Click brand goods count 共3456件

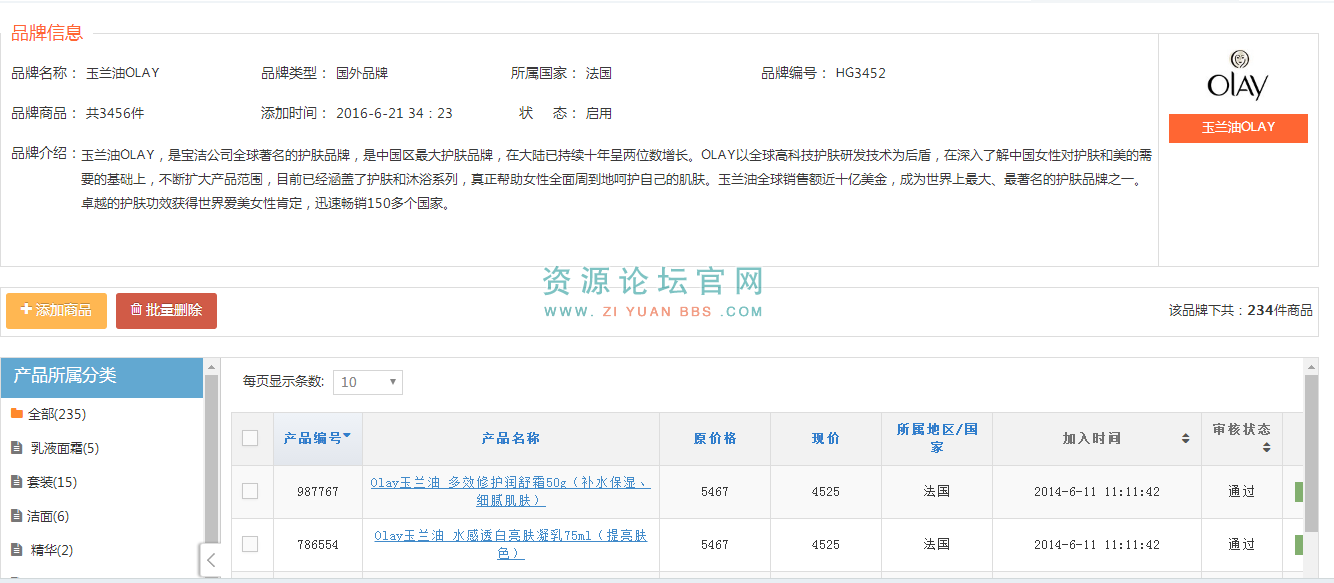[115, 113]
